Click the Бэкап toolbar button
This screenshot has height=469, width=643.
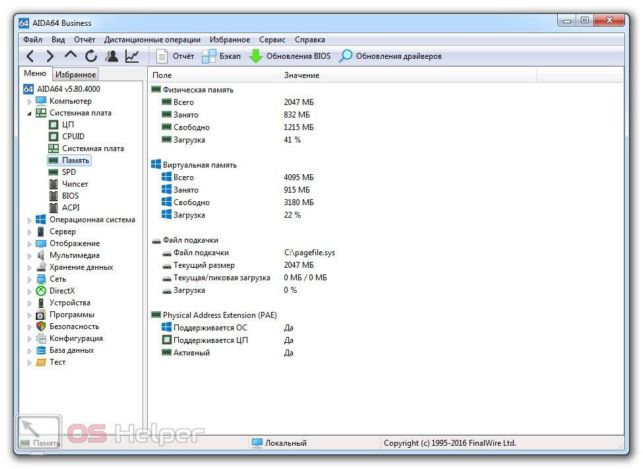click(221, 56)
